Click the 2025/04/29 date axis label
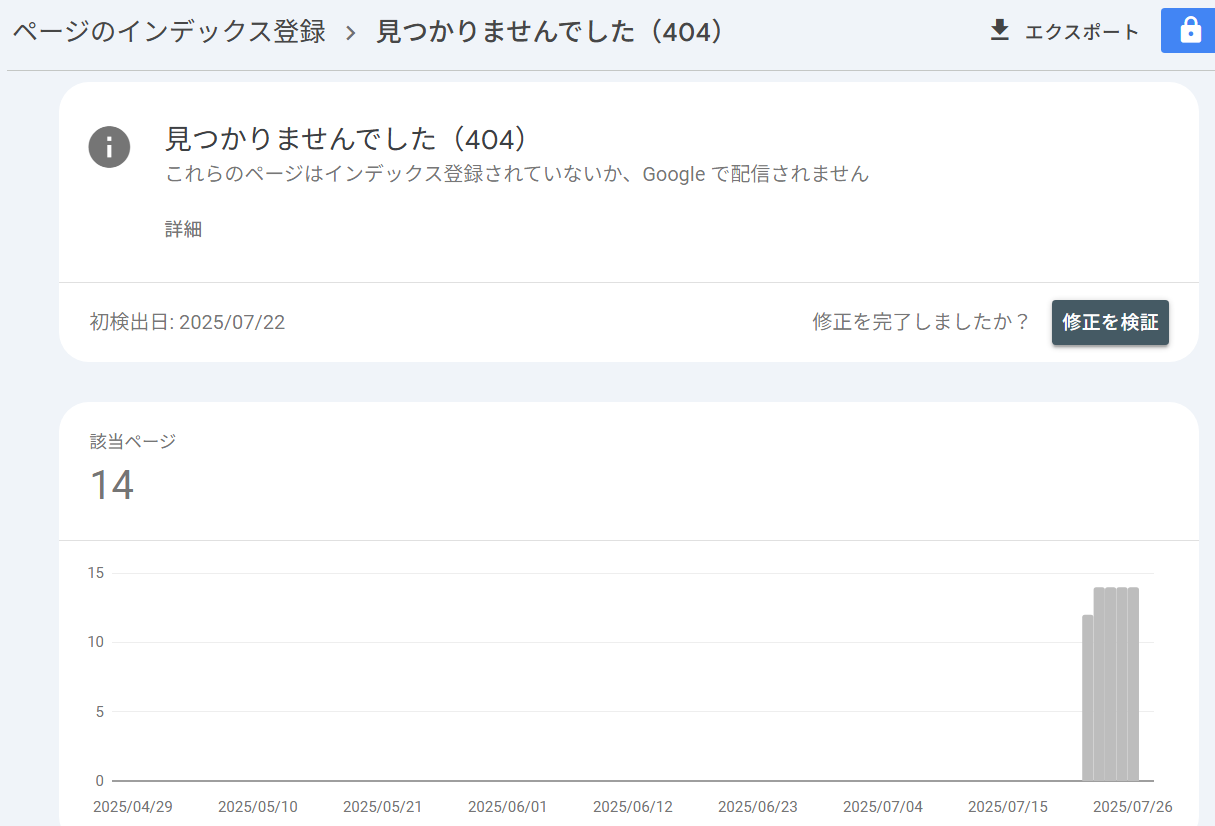 click(133, 807)
